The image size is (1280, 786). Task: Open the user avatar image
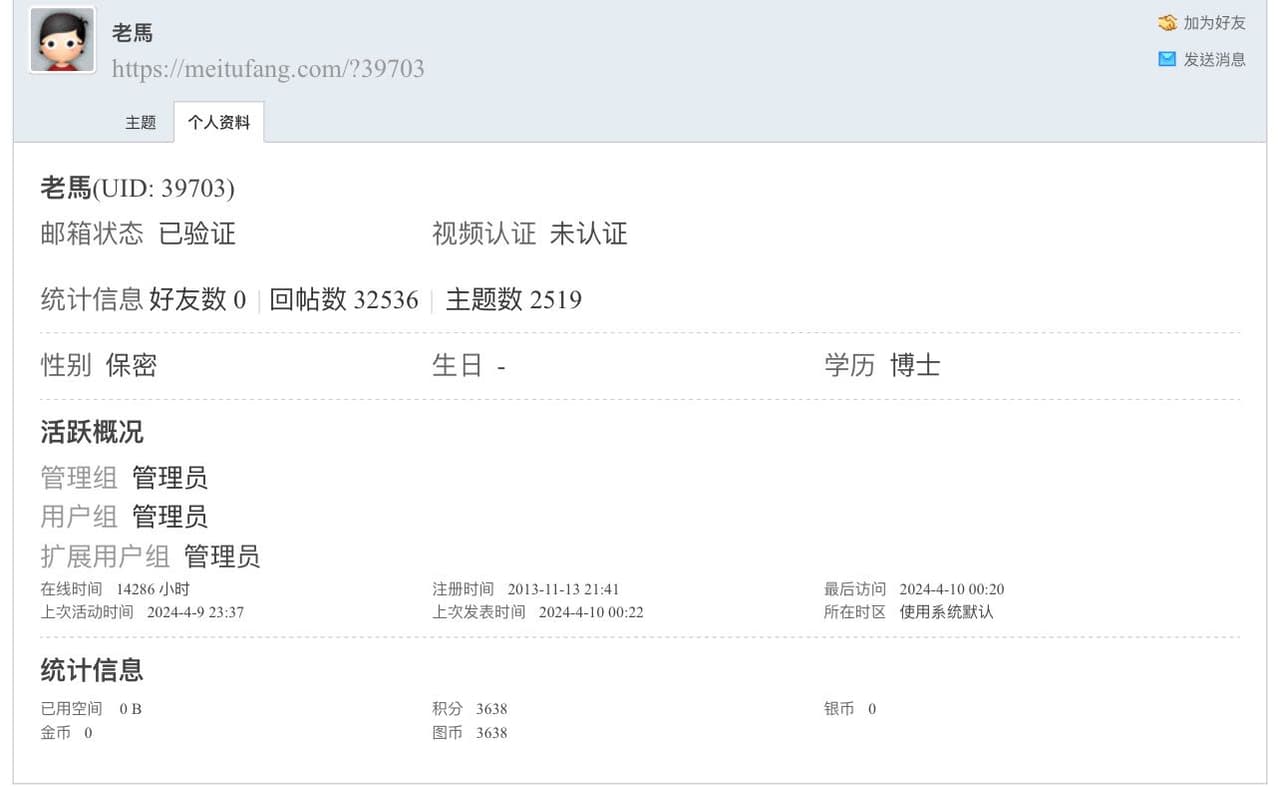[62, 40]
